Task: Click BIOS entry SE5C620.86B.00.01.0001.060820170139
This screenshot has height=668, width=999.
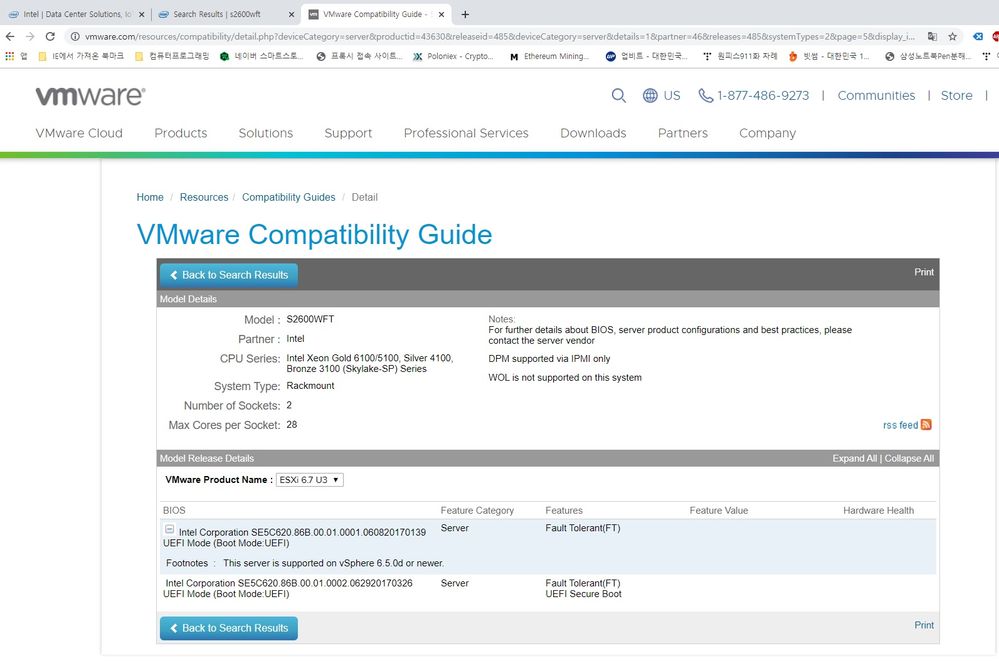Action: [x=302, y=532]
